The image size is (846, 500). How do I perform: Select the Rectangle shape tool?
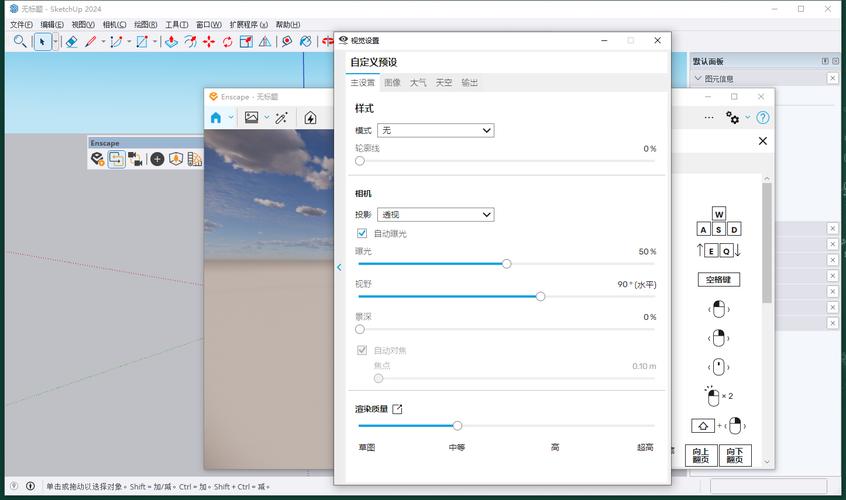[142, 42]
